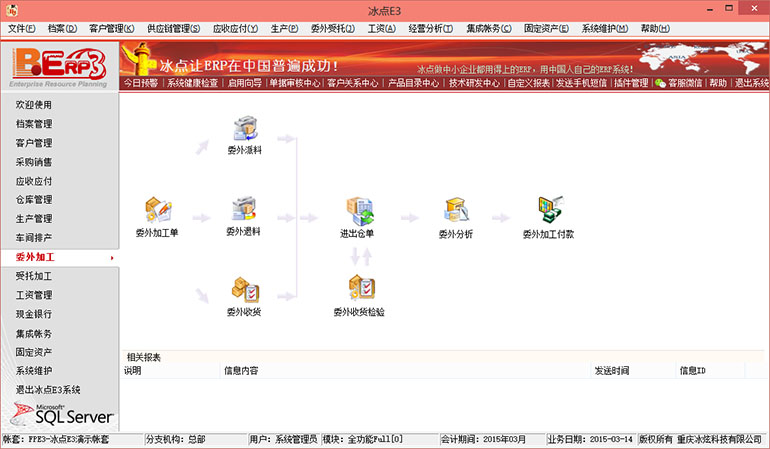This screenshot has width=770, height=449.
Task: Click the WeChat icon beside 客服微信
Action: click(x=660, y=83)
